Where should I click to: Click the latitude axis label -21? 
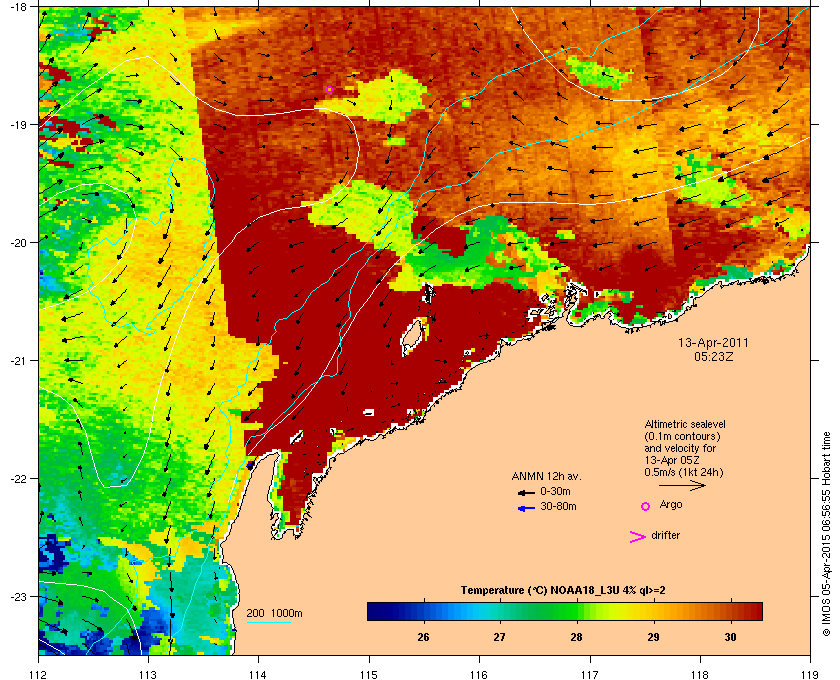coord(18,360)
